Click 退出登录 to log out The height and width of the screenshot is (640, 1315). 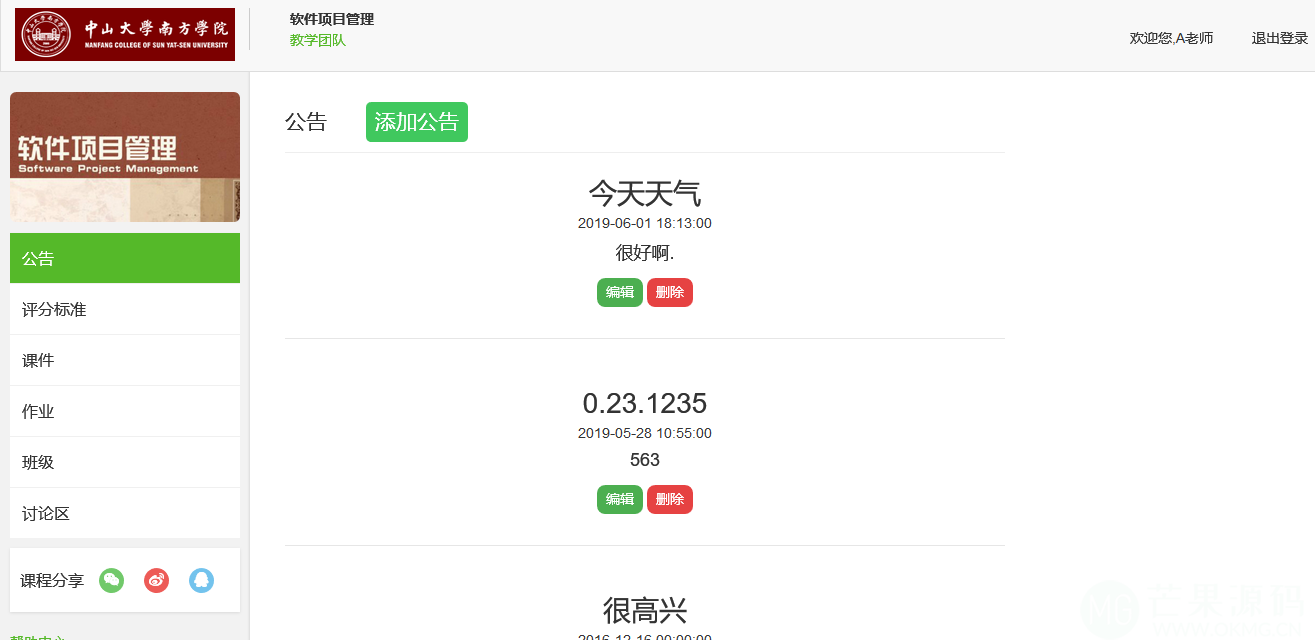click(1279, 39)
